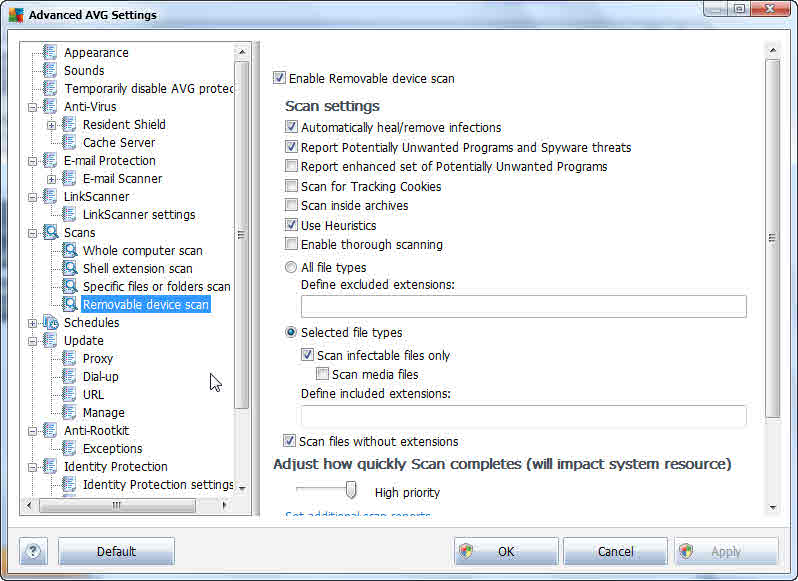Click the Cancel button
The image size is (798, 581).
(615, 551)
